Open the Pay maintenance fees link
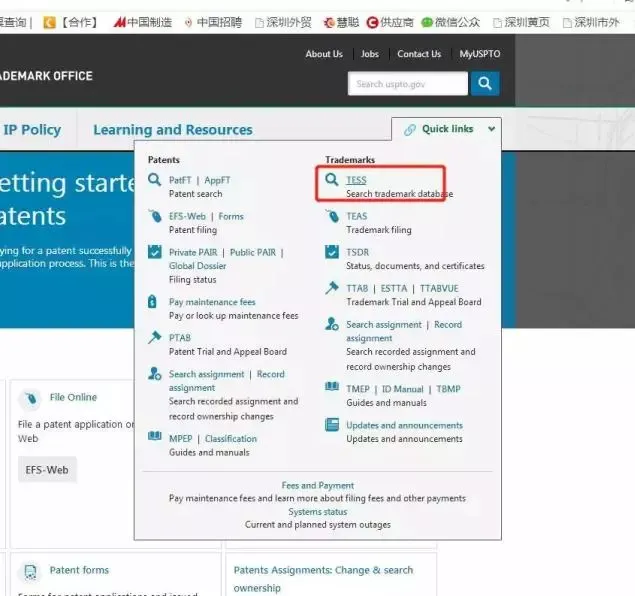 [212, 302]
